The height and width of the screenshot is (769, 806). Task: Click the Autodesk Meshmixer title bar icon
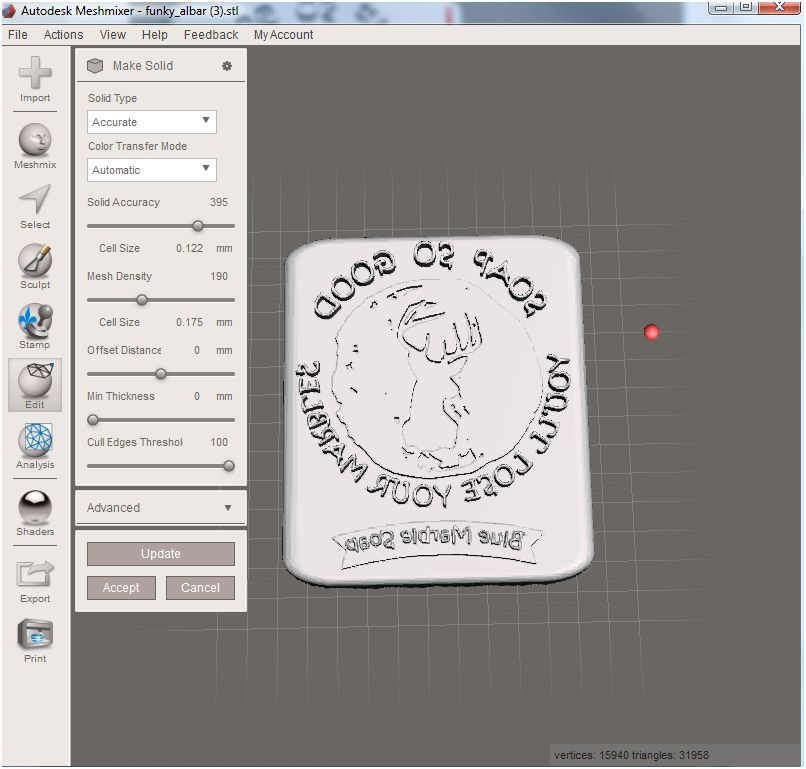coord(9,10)
